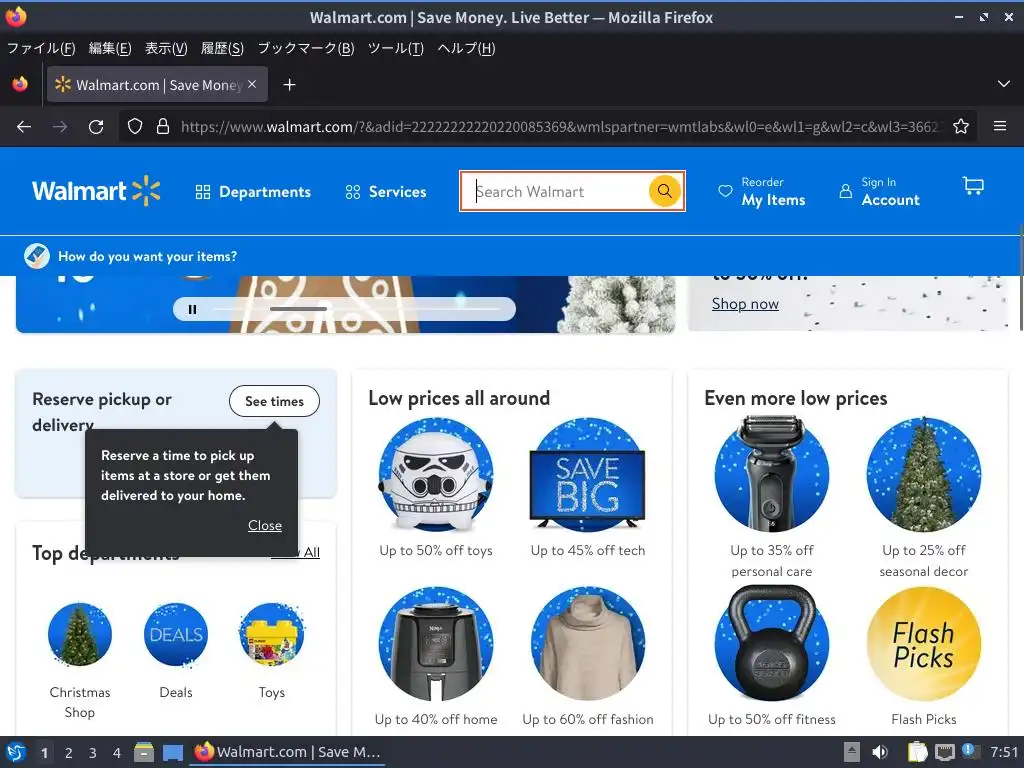Click the yellow search magnifier button
The image size is (1024, 768).
[x=664, y=191]
